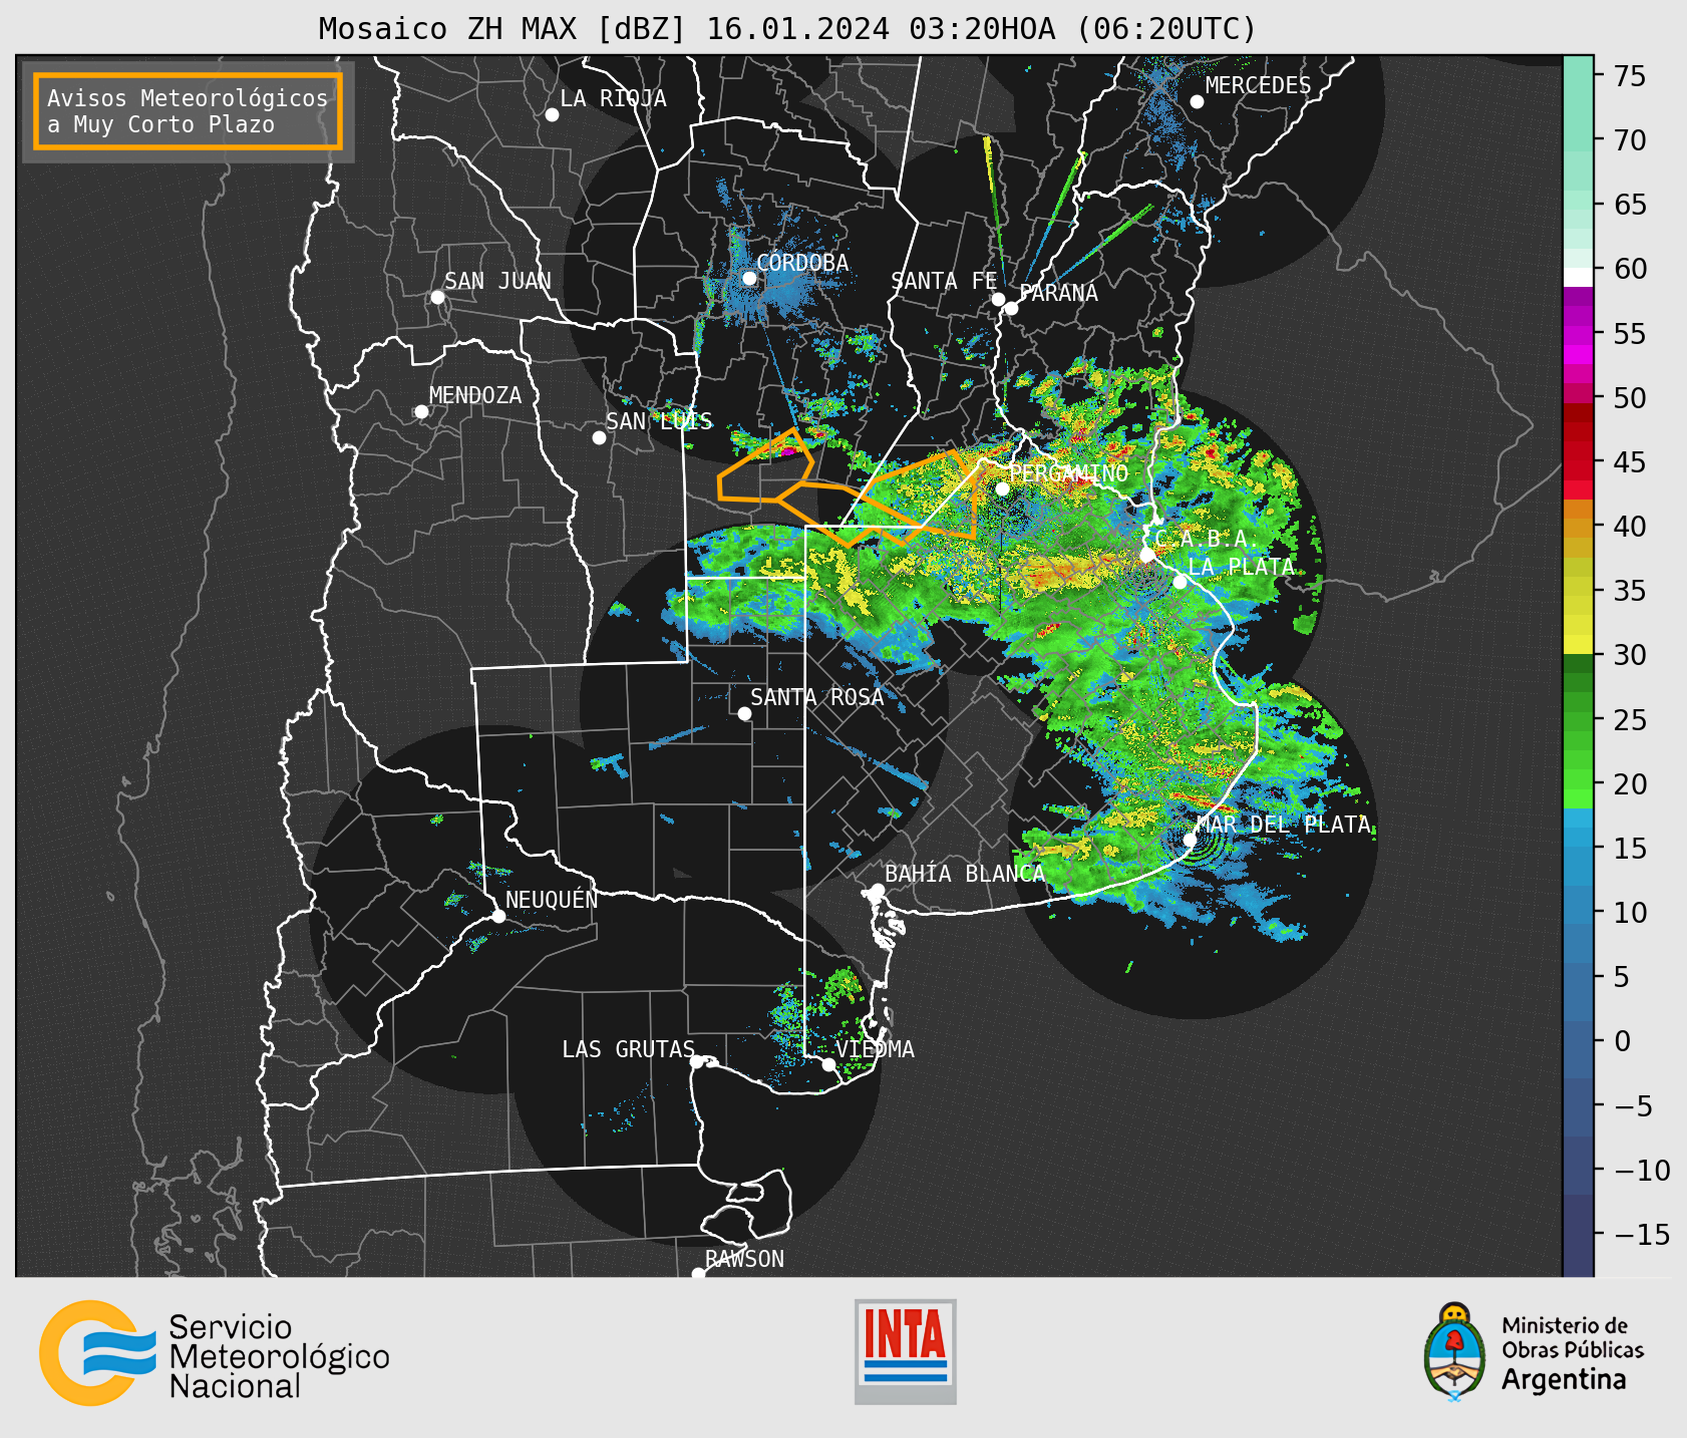Click the LAS GRUTAS city marker dot

click(x=697, y=1062)
